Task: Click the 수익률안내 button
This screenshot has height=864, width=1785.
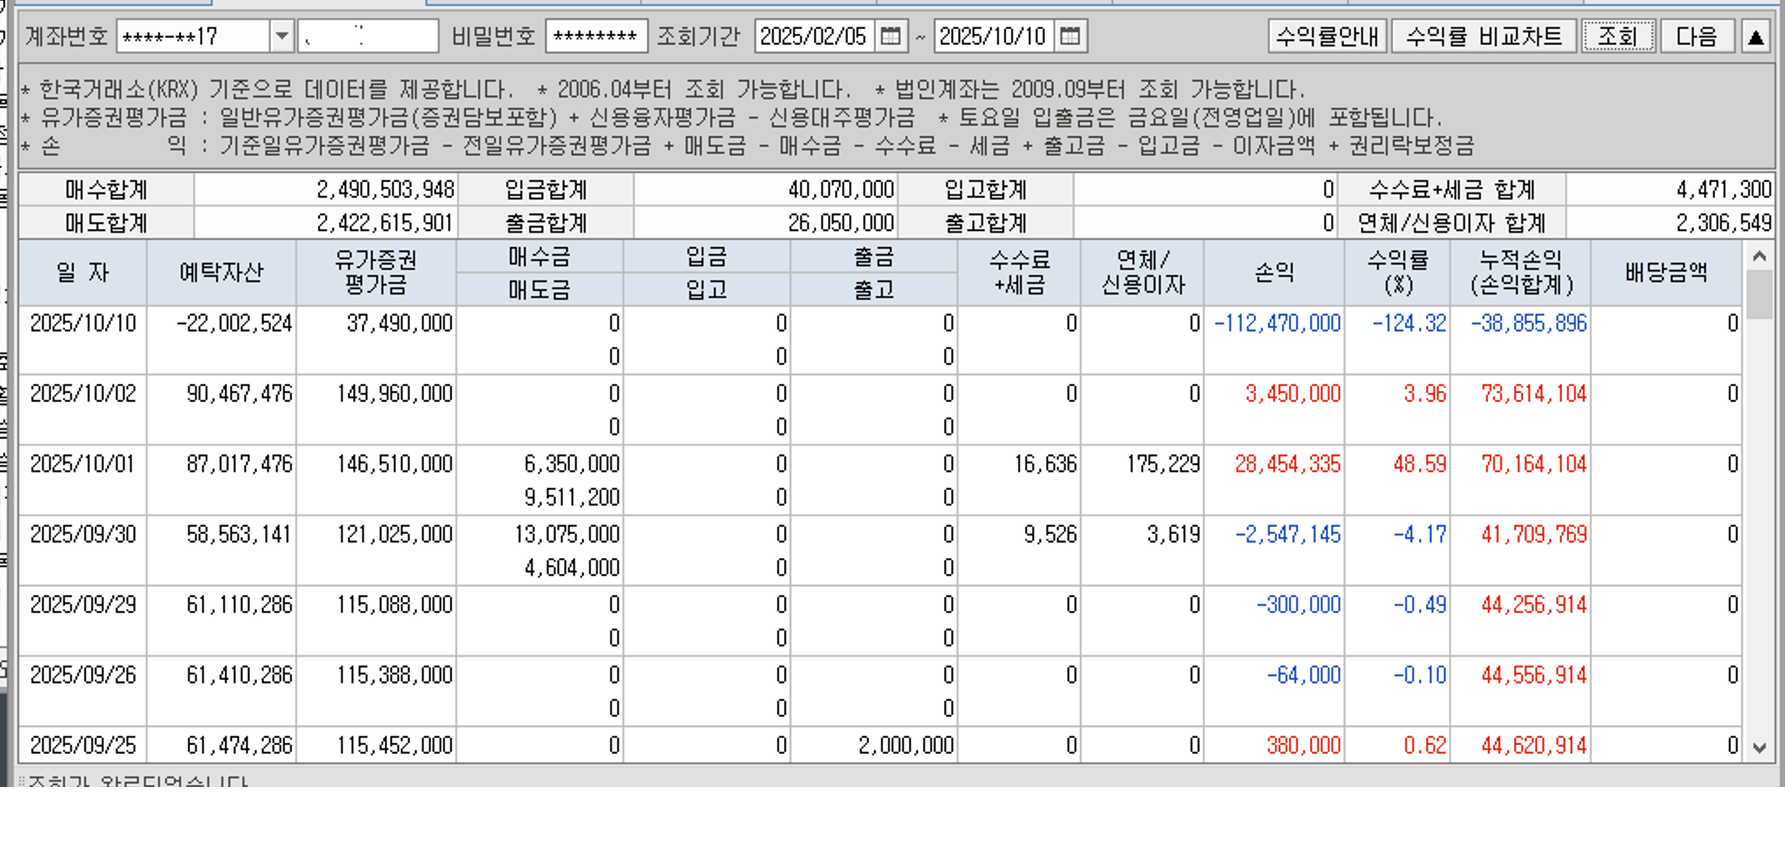Action: [1327, 37]
